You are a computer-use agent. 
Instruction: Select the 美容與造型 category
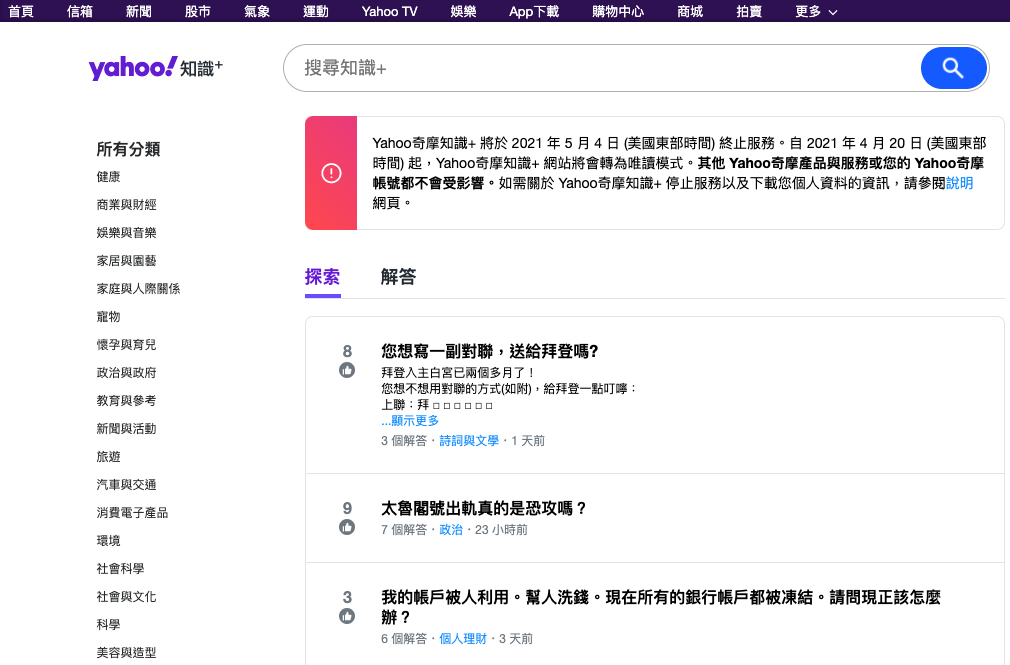(x=126, y=653)
